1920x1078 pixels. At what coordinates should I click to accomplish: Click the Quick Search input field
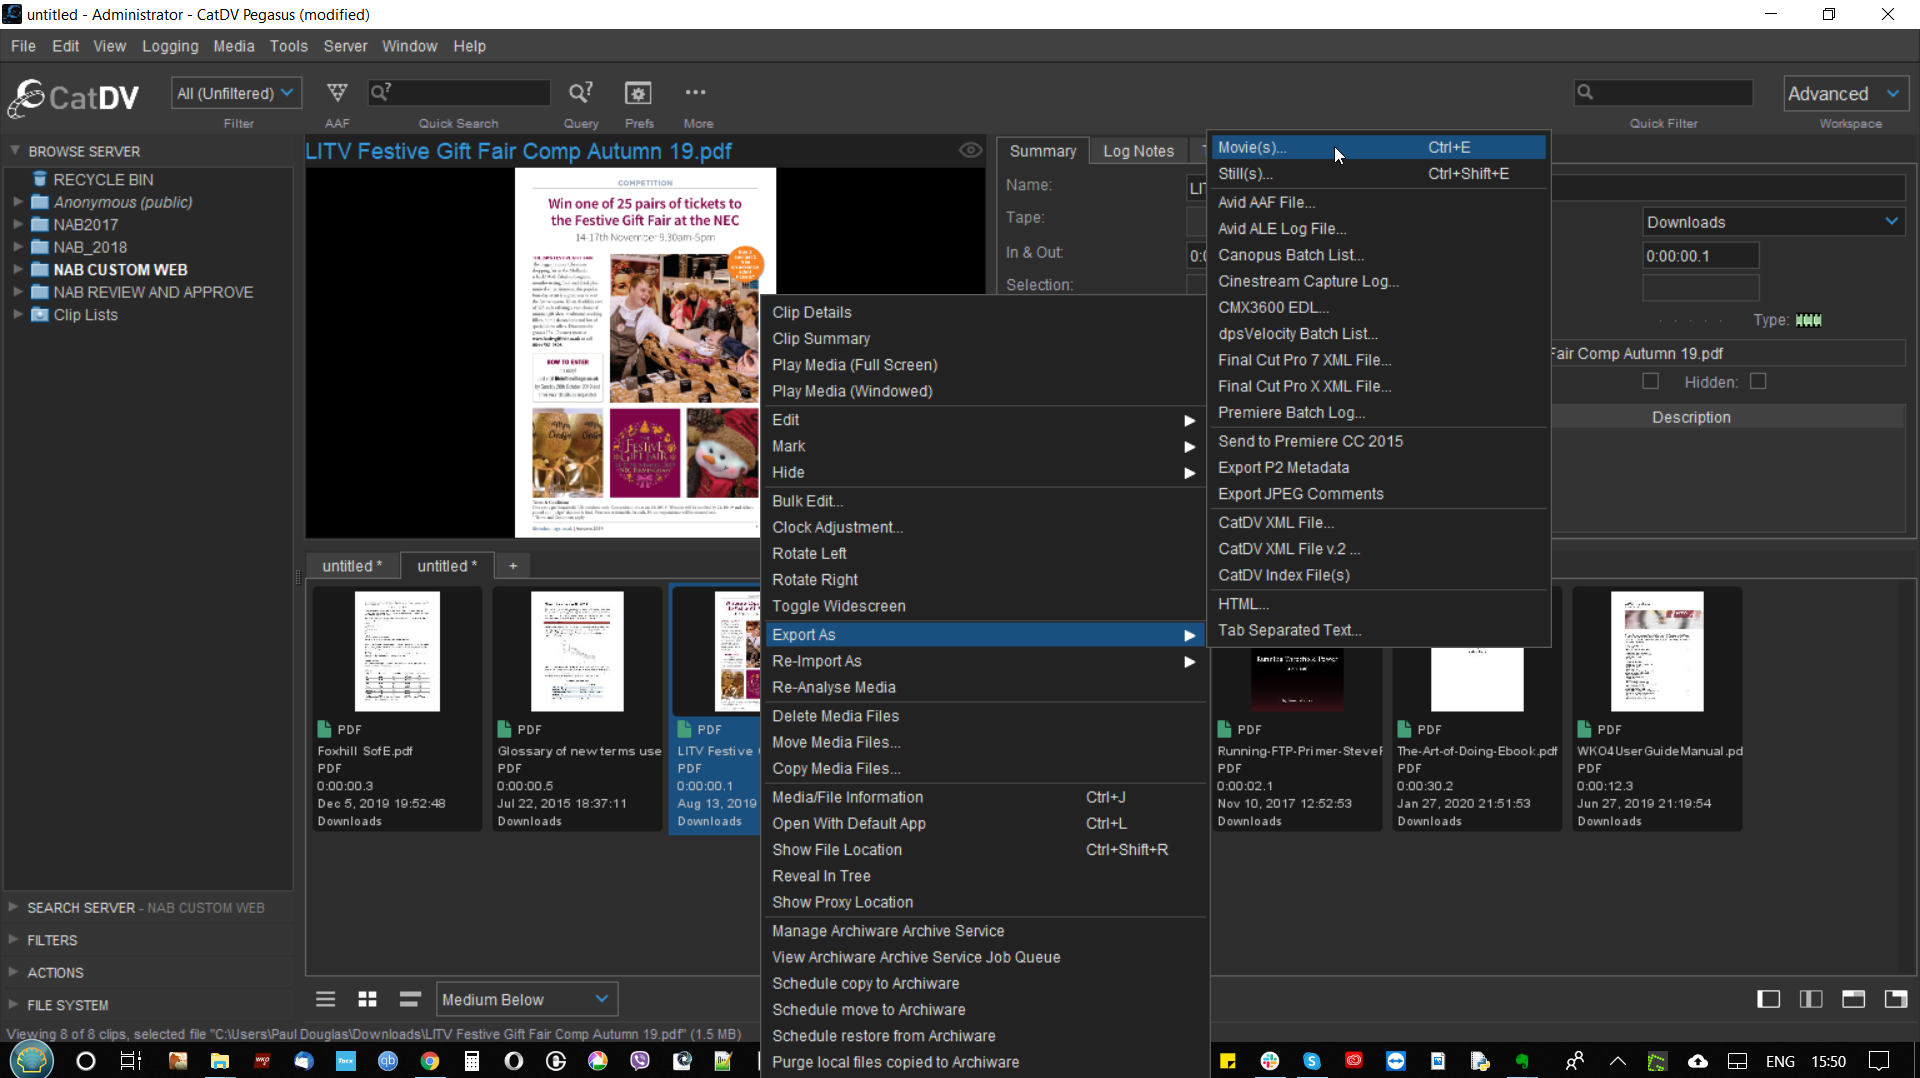459,93
